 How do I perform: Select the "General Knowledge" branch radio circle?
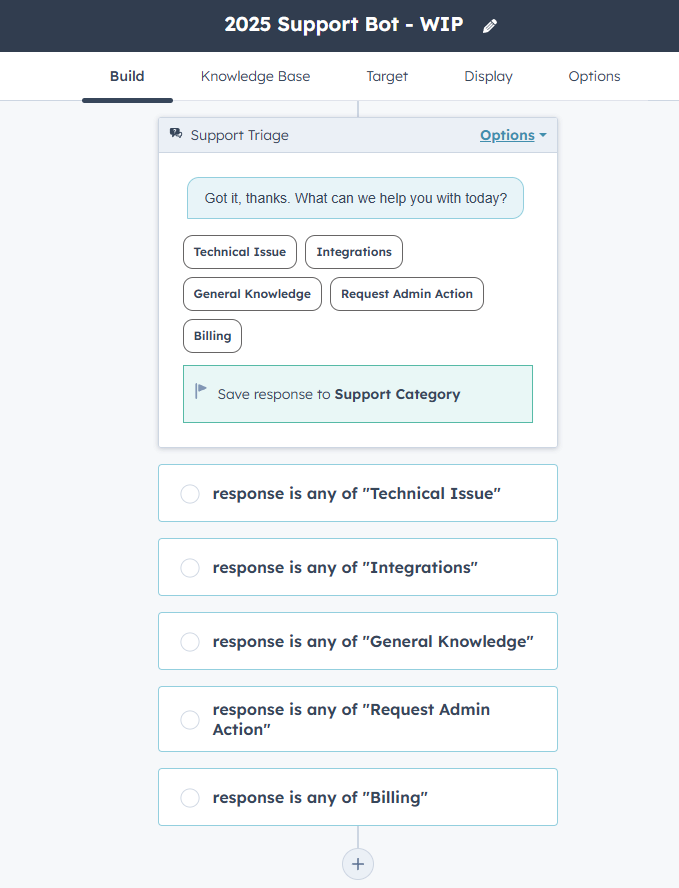point(190,642)
